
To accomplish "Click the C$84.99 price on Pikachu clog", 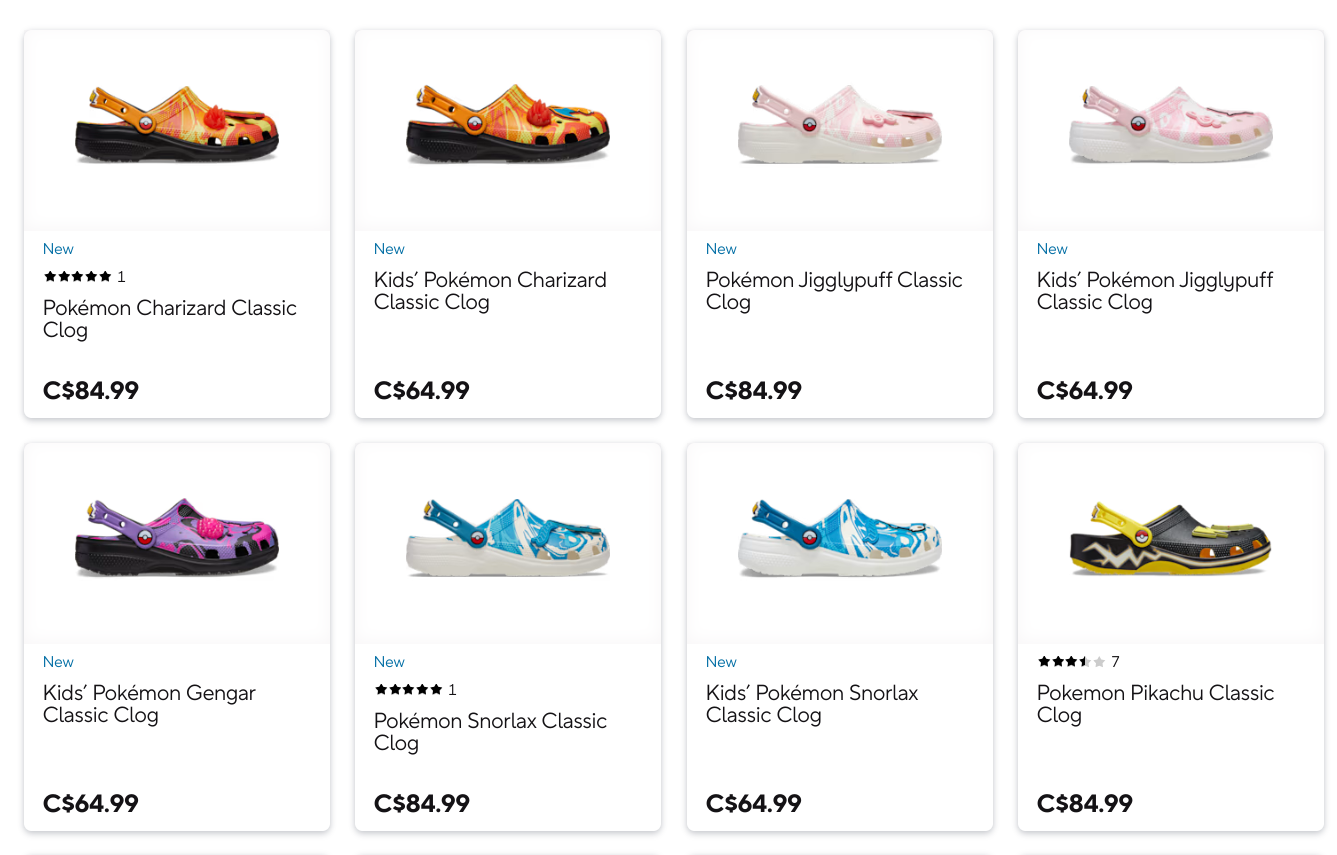I will tap(1085, 804).
